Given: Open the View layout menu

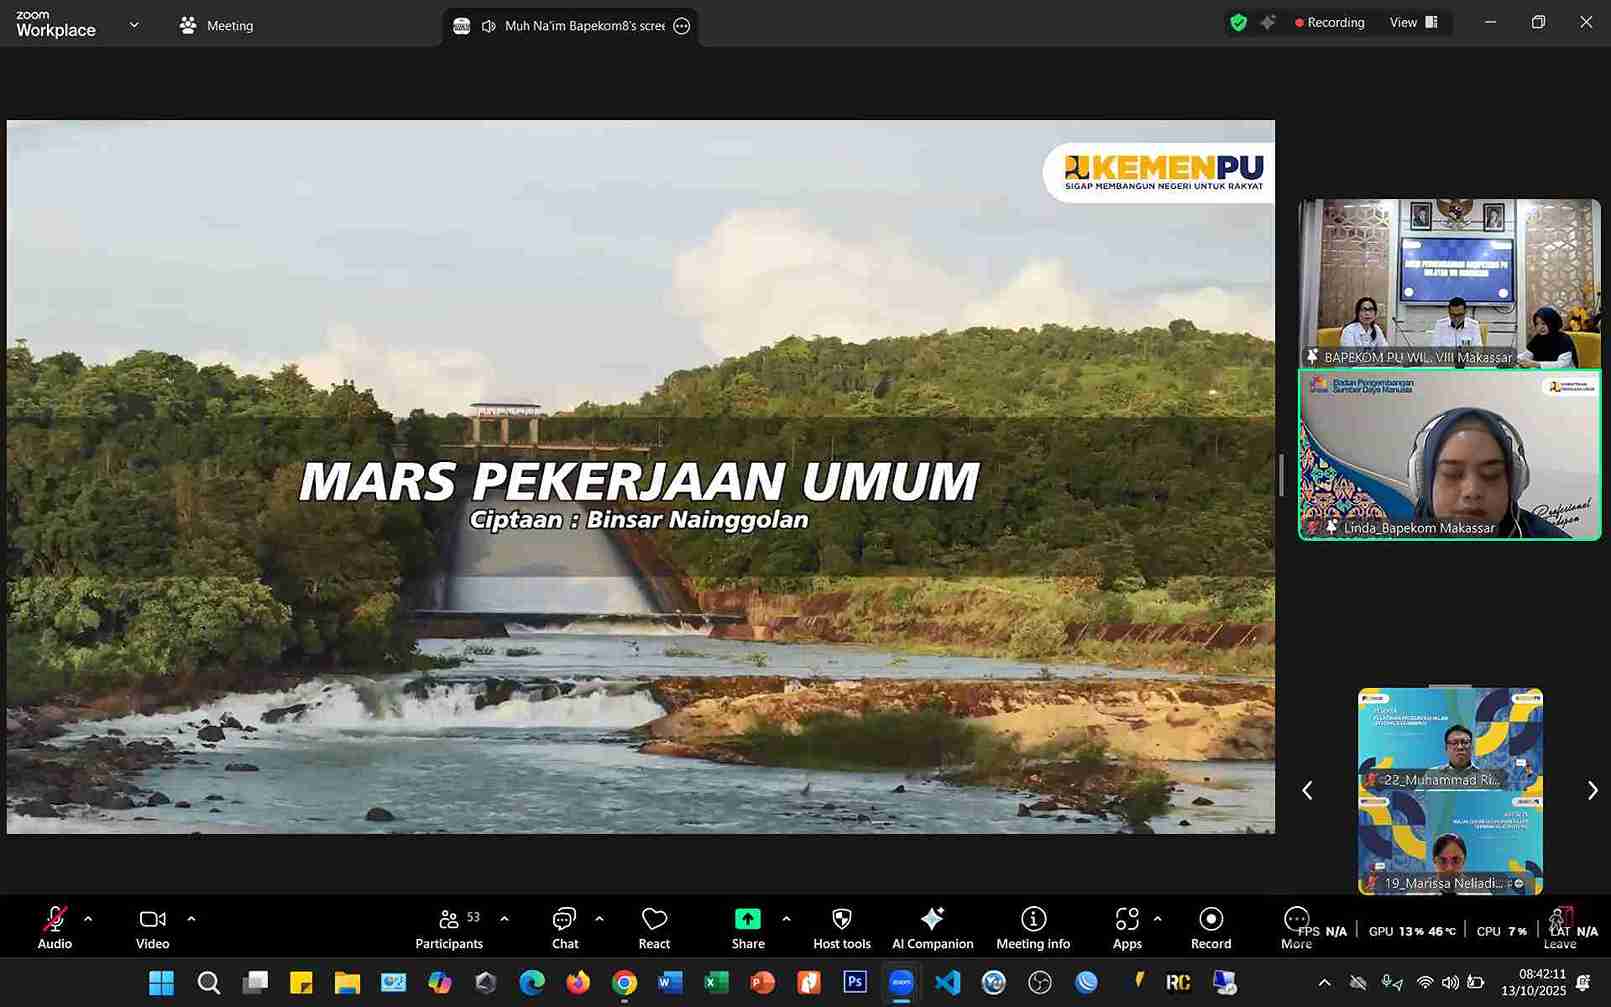Looking at the screenshot, I should pyautogui.click(x=1413, y=22).
